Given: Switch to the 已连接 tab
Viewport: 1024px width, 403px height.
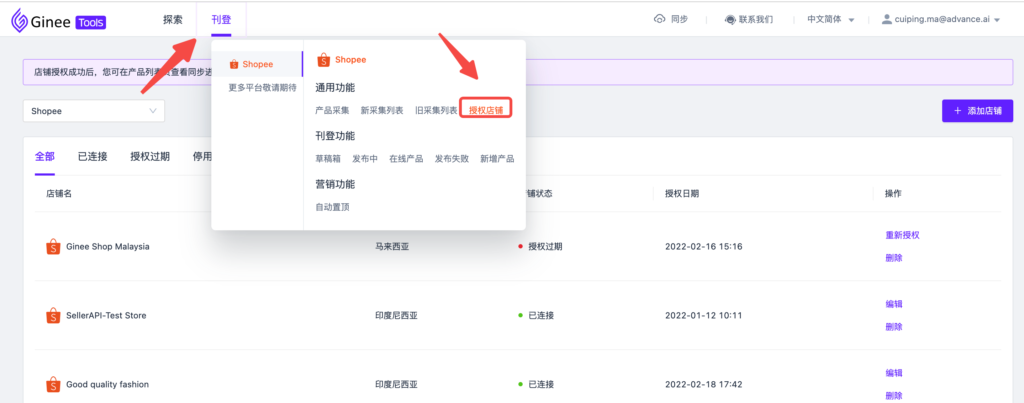Looking at the screenshot, I should 92,157.
